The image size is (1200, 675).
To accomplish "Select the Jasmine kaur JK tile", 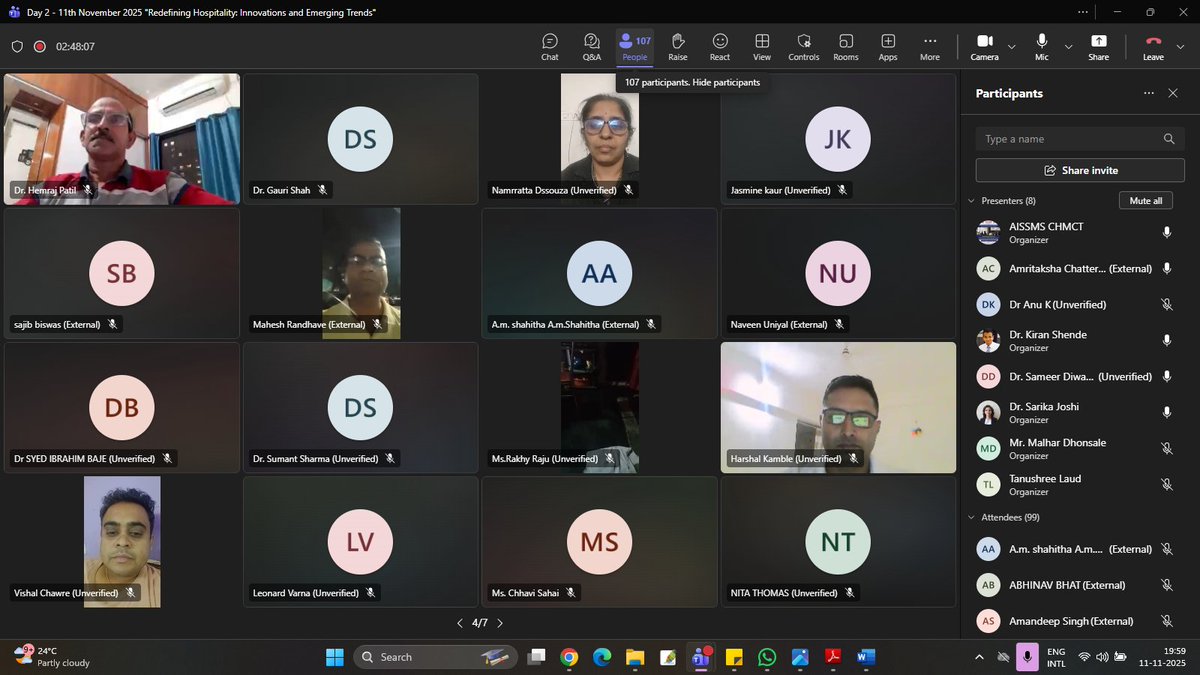I will click(838, 139).
